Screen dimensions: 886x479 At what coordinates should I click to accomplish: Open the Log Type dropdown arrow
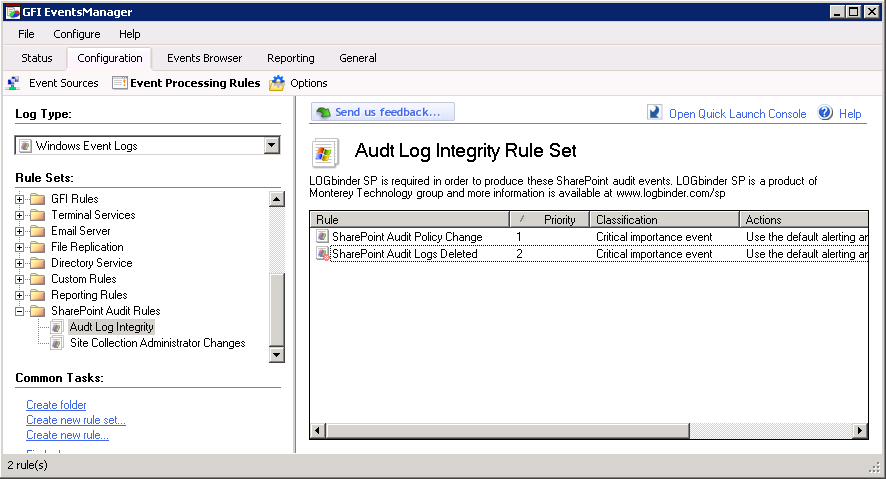click(272, 146)
